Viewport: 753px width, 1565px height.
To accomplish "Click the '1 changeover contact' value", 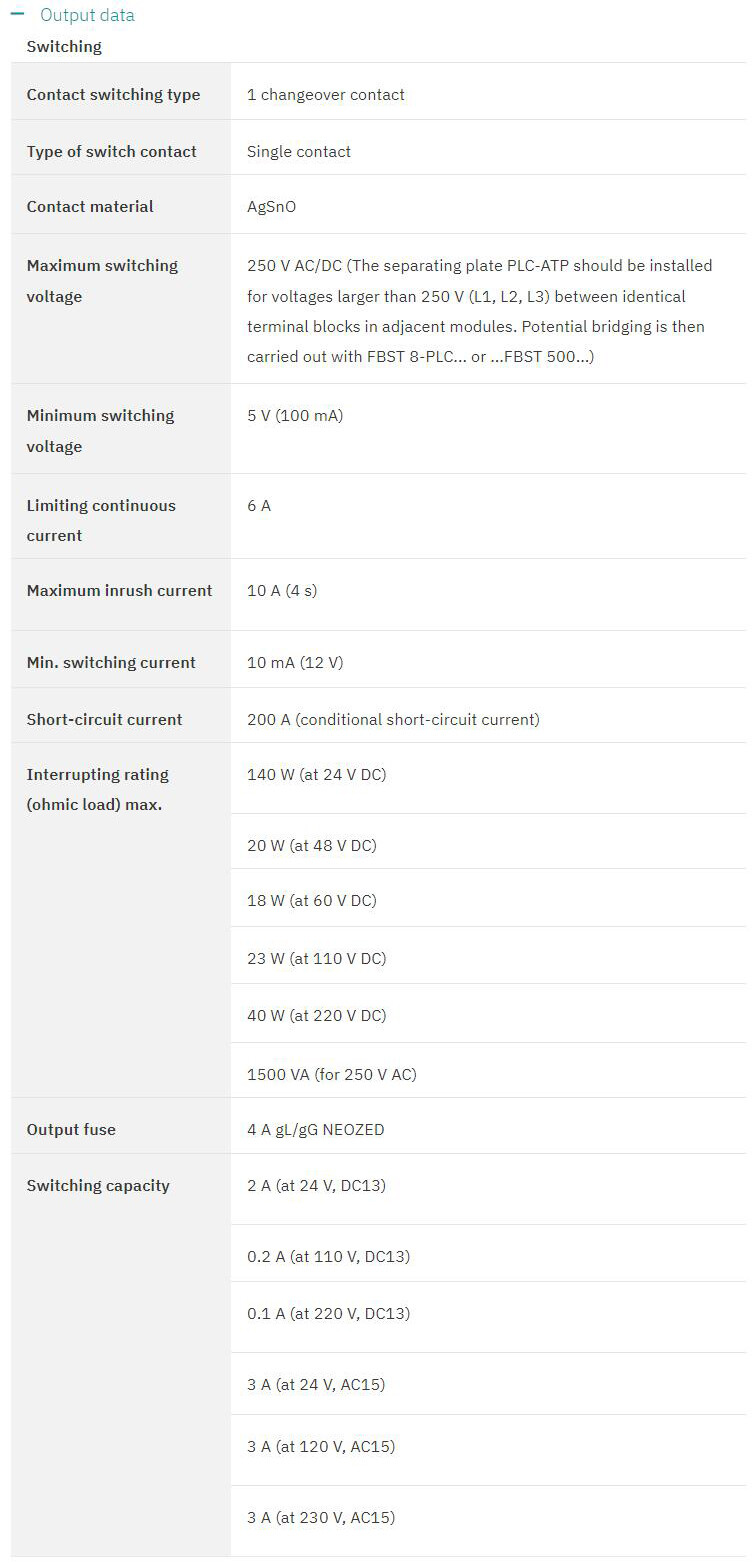I will pos(326,95).
